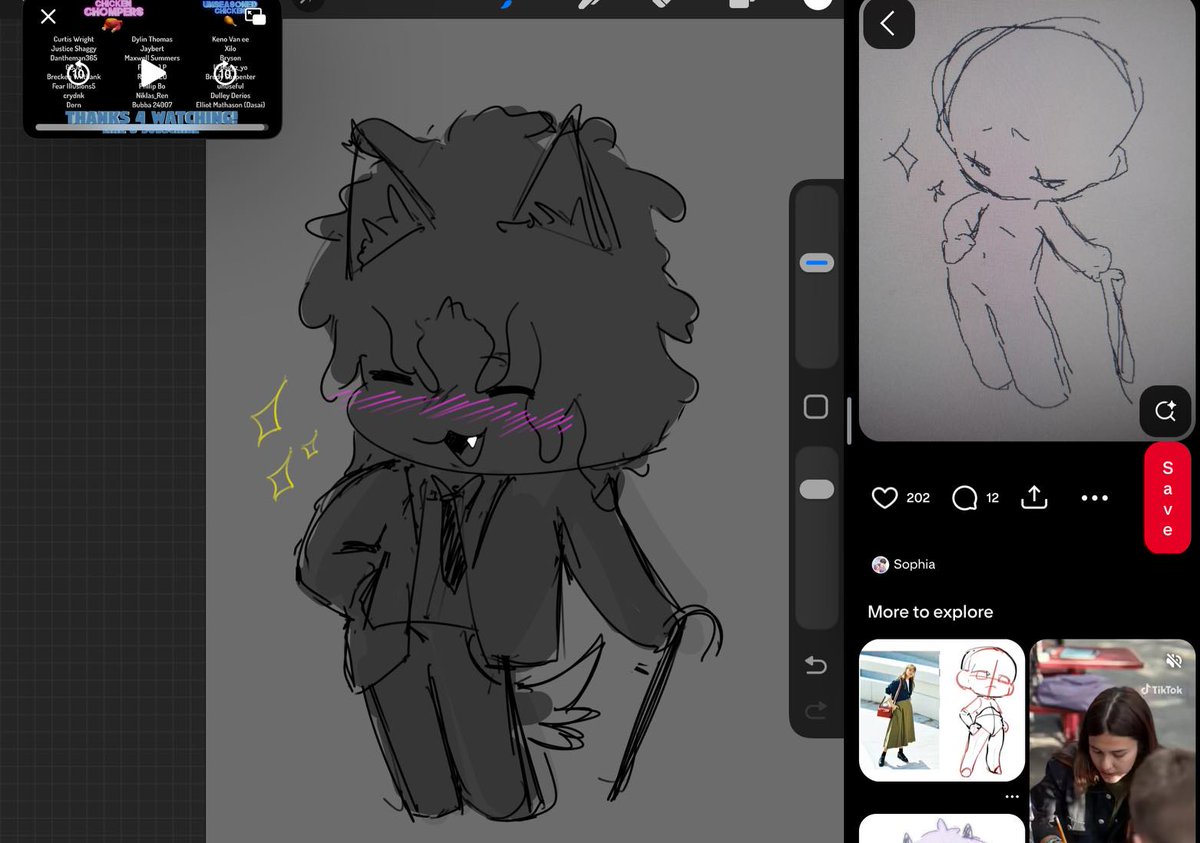This screenshot has height=843, width=1200.
Task: Open the 12 comments count
Action: [992, 497]
